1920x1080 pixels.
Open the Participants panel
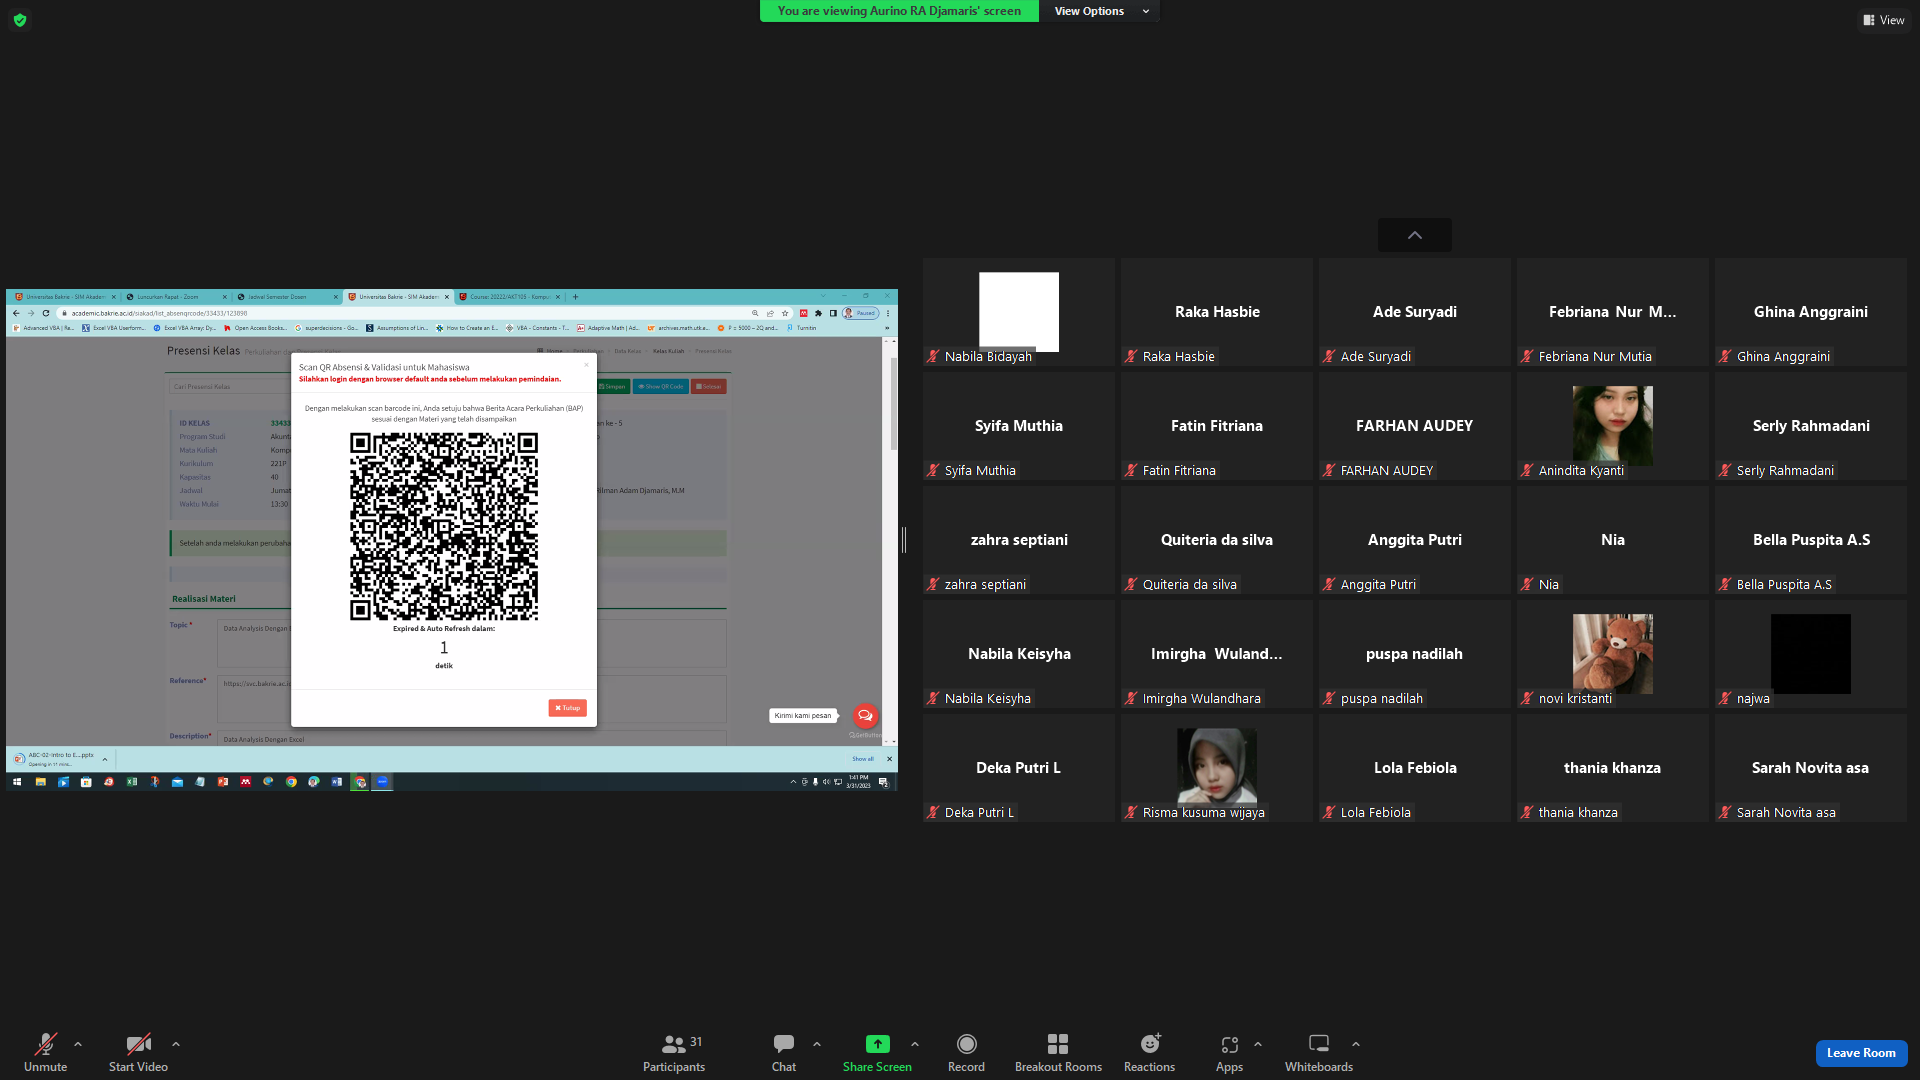pyautogui.click(x=674, y=1053)
